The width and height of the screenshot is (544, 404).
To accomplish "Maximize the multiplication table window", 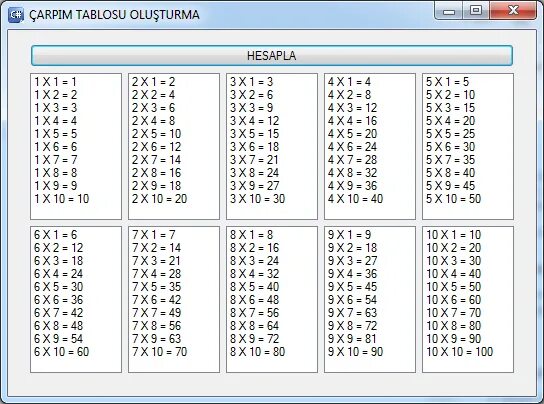I will click(x=476, y=11).
